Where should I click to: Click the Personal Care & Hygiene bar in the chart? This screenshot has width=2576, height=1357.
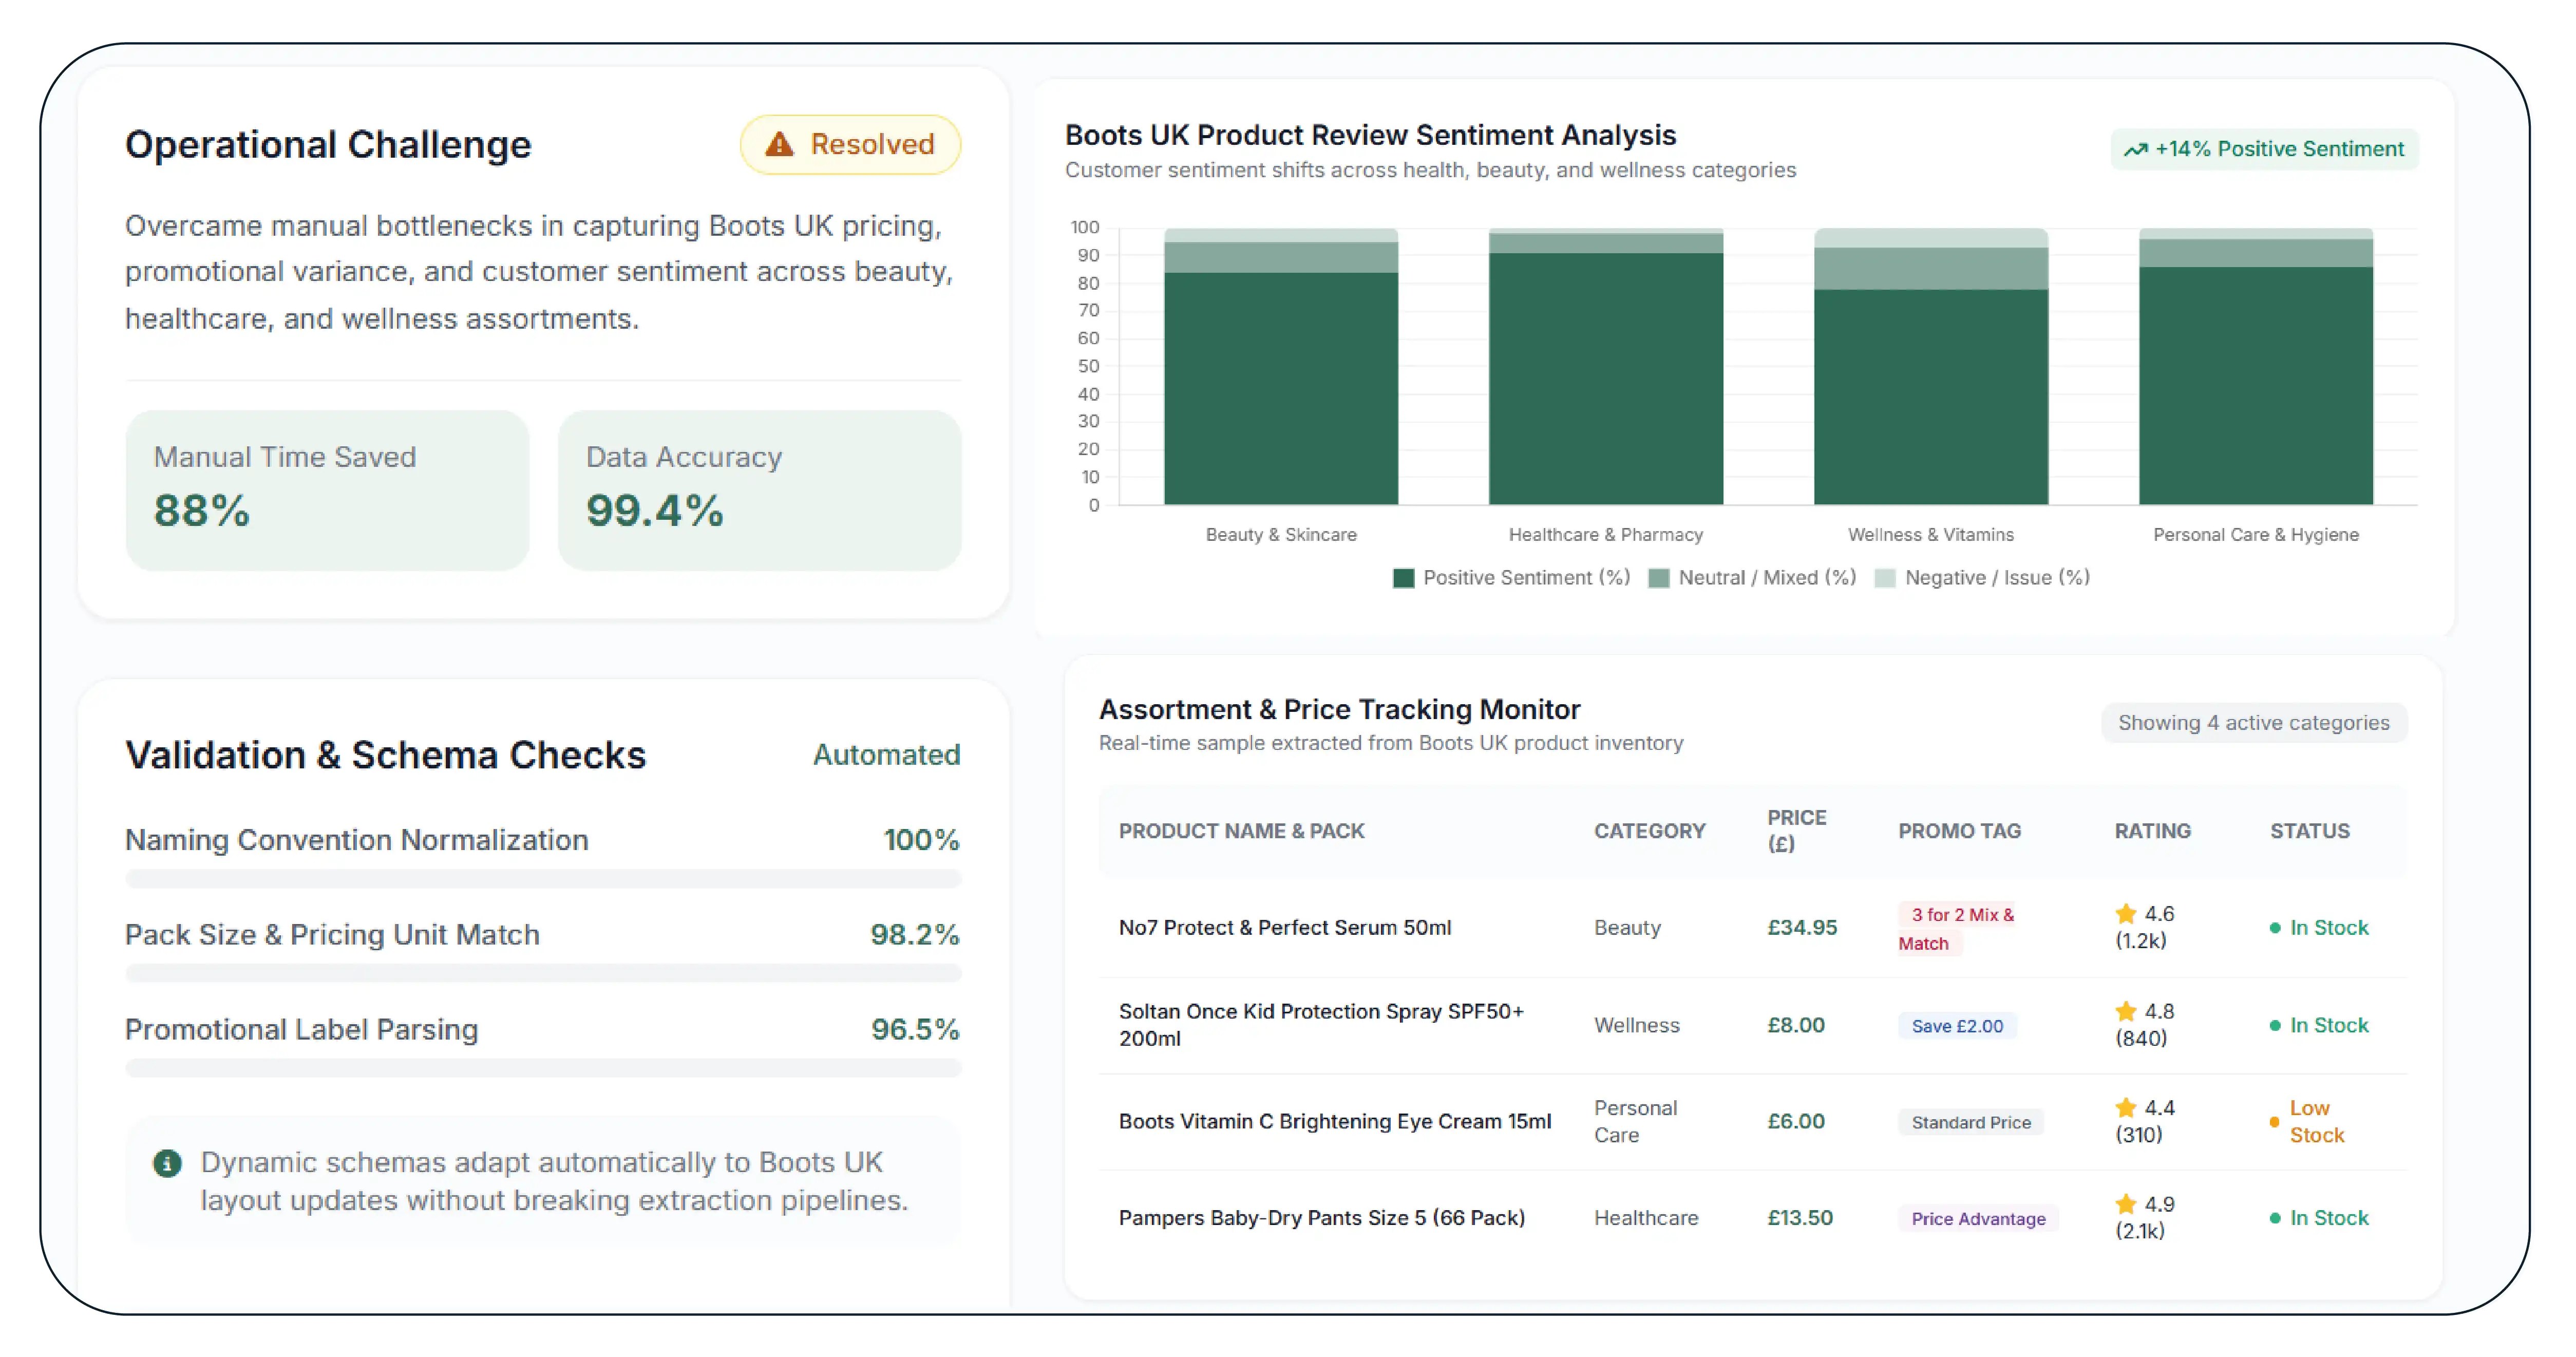coord(2256,367)
